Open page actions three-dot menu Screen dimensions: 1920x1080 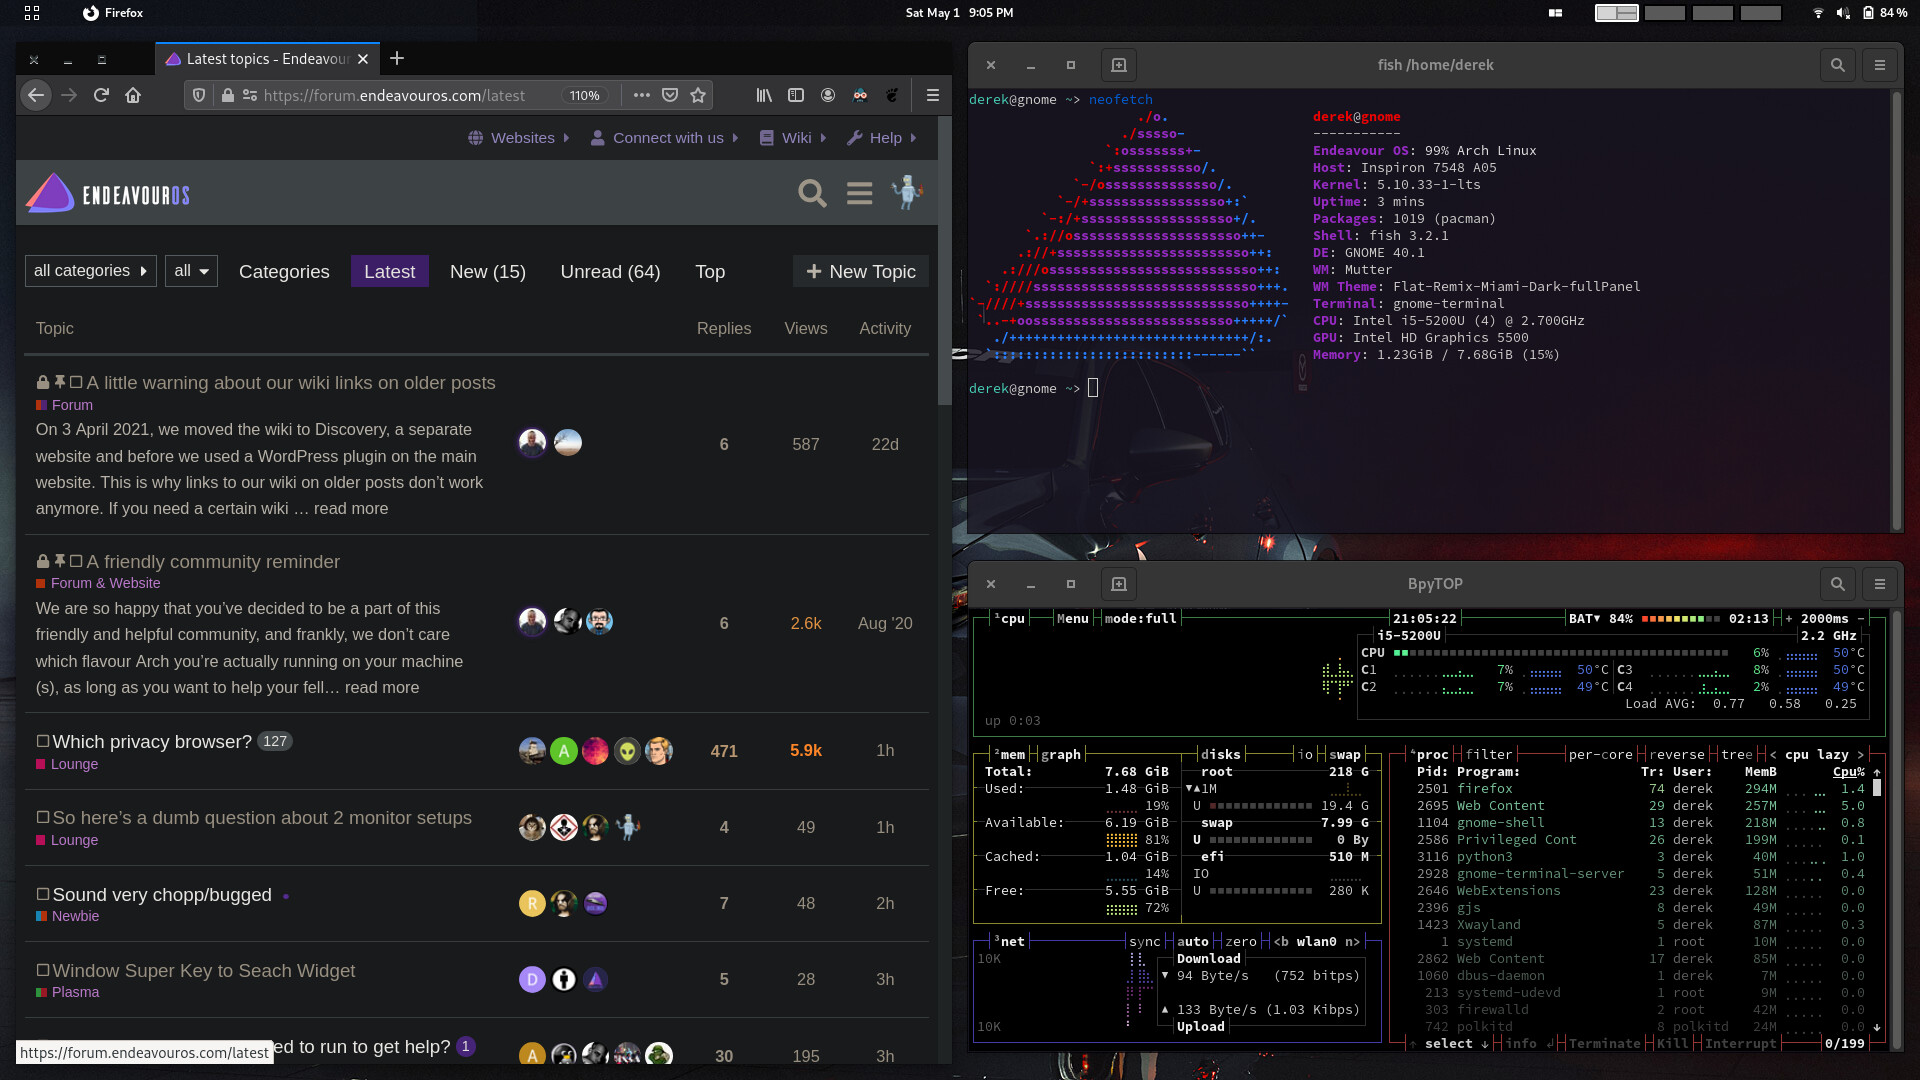(642, 95)
